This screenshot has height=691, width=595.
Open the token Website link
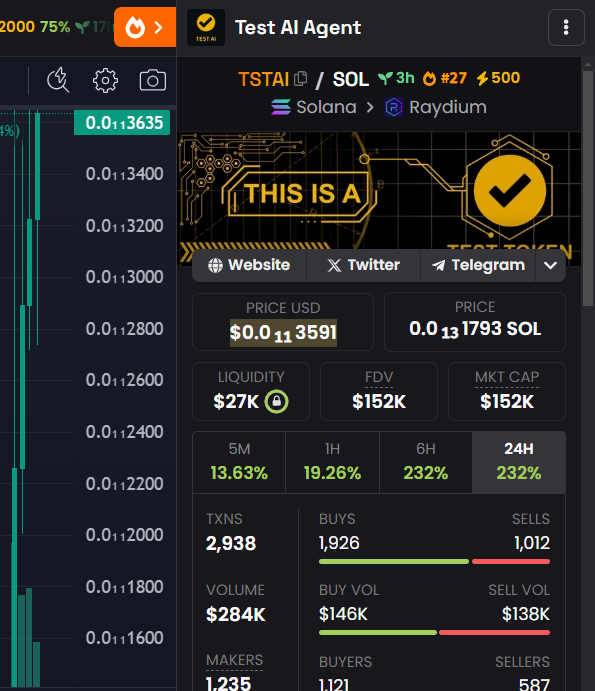[249, 265]
